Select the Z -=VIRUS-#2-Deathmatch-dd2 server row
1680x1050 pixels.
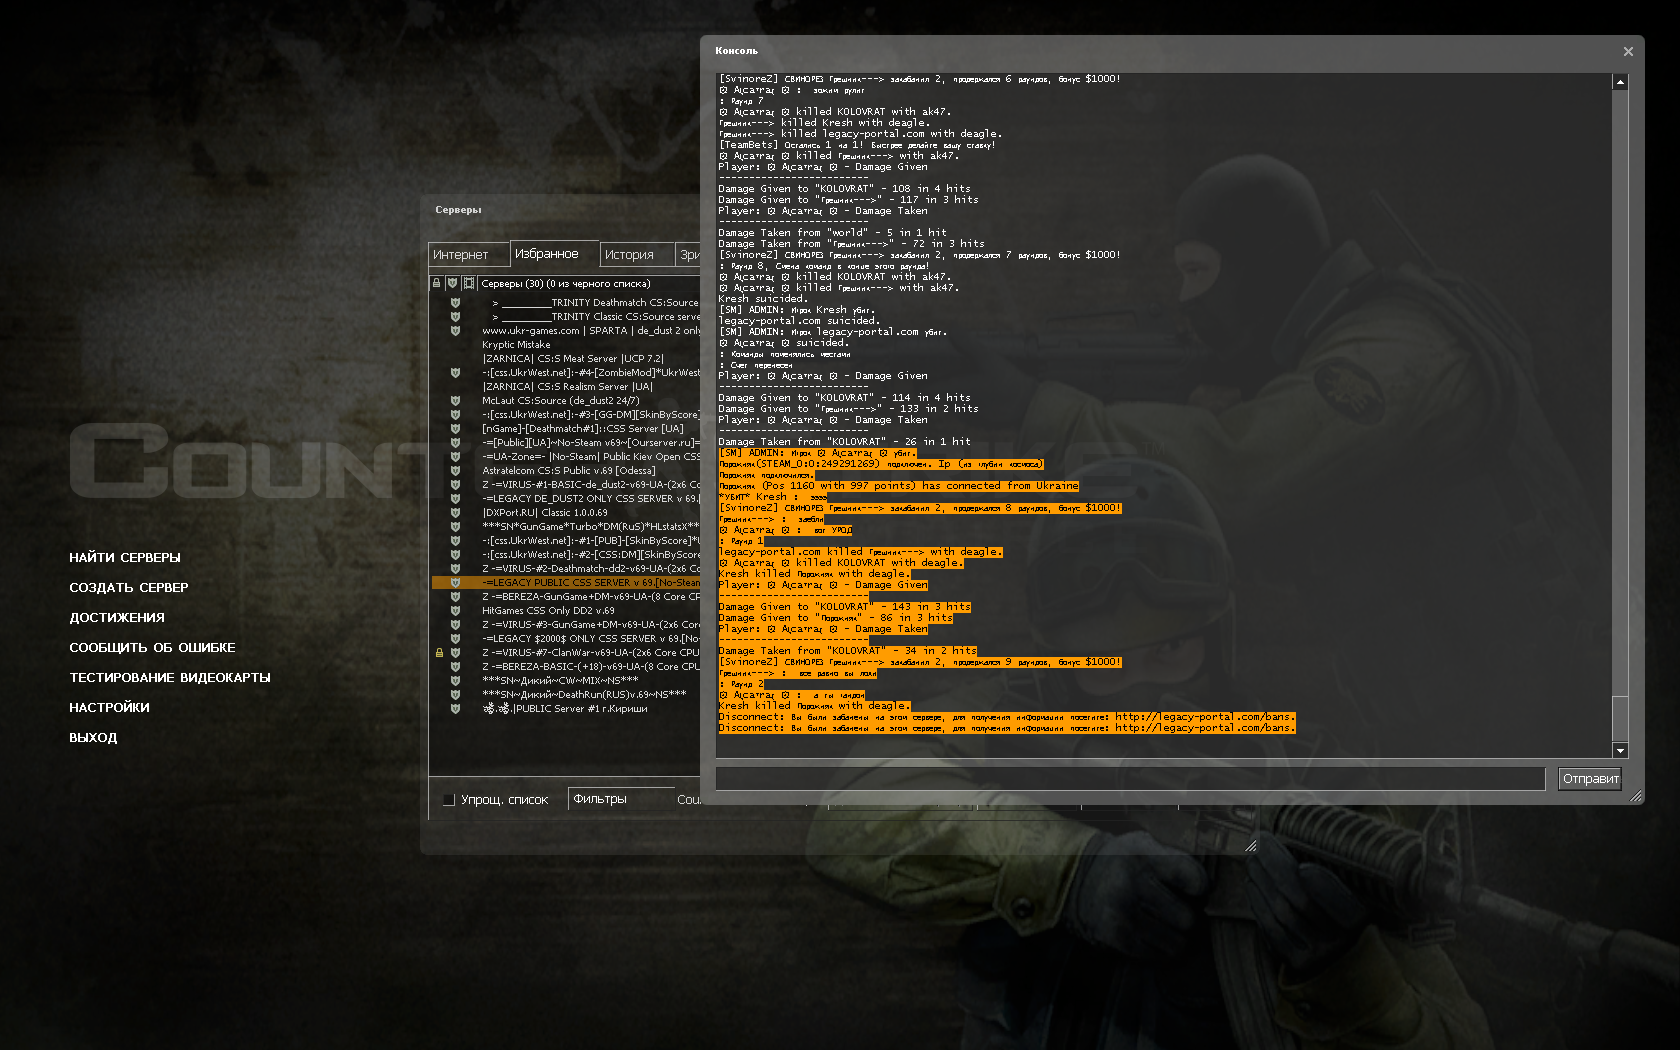point(566,569)
